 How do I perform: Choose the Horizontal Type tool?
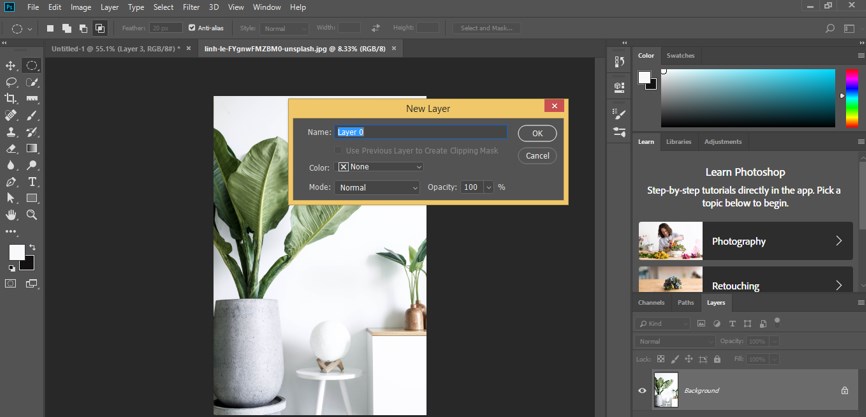pyautogui.click(x=32, y=182)
